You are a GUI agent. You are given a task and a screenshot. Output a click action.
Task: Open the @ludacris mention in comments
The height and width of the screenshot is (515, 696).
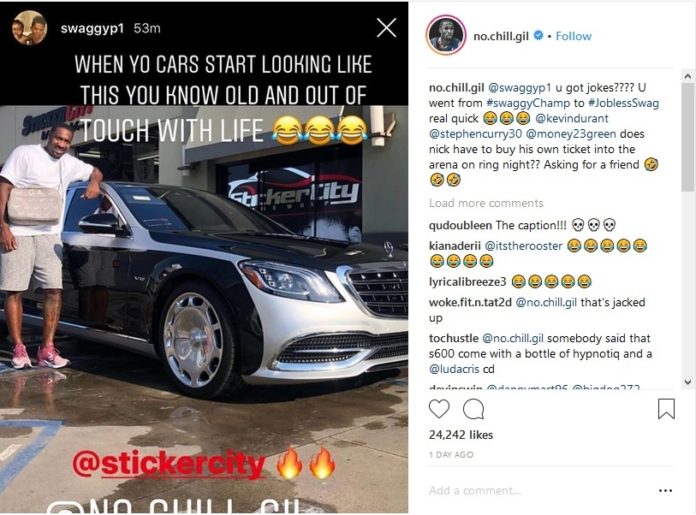click(454, 369)
